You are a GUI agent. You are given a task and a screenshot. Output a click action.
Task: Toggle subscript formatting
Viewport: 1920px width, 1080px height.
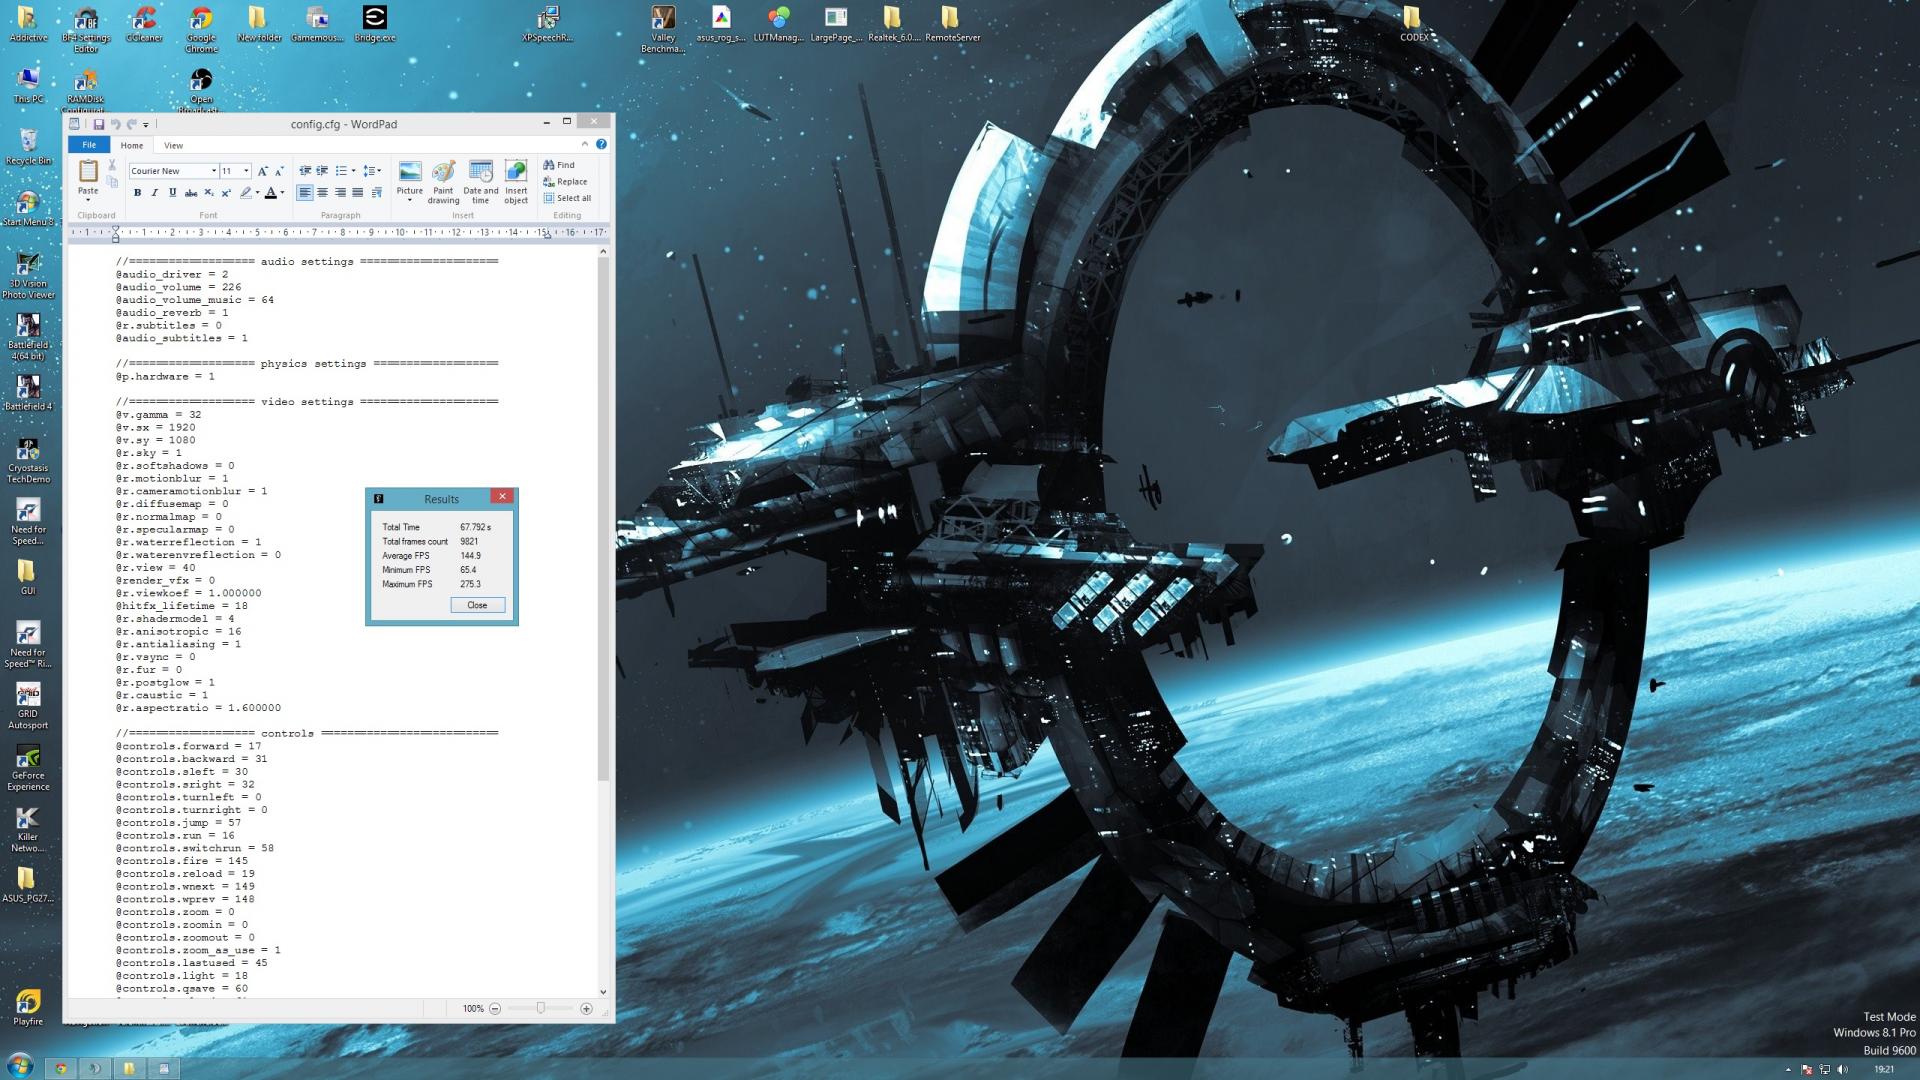[208, 193]
